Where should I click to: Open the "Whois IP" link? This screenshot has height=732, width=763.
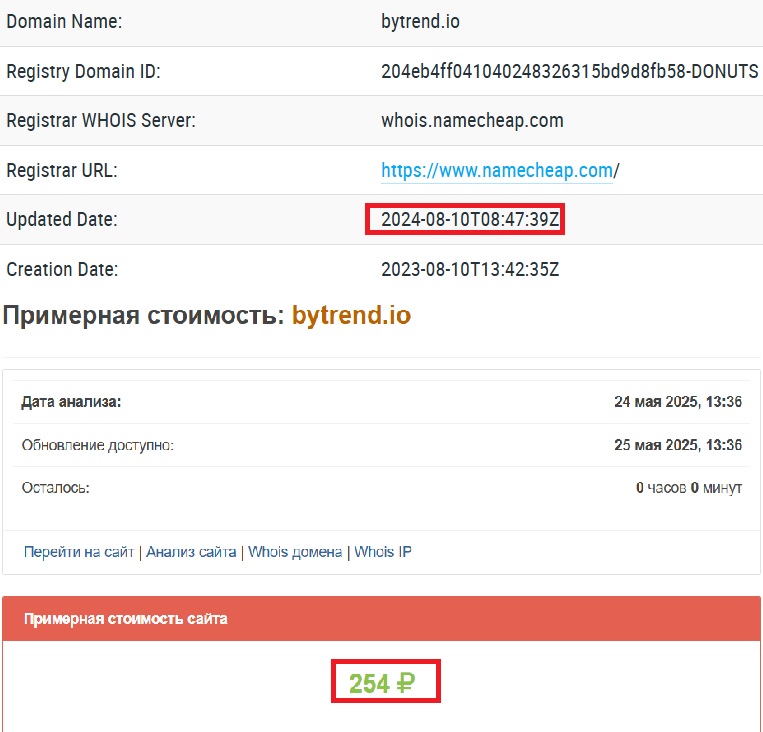pyautogui.click(x=383, y=552)
